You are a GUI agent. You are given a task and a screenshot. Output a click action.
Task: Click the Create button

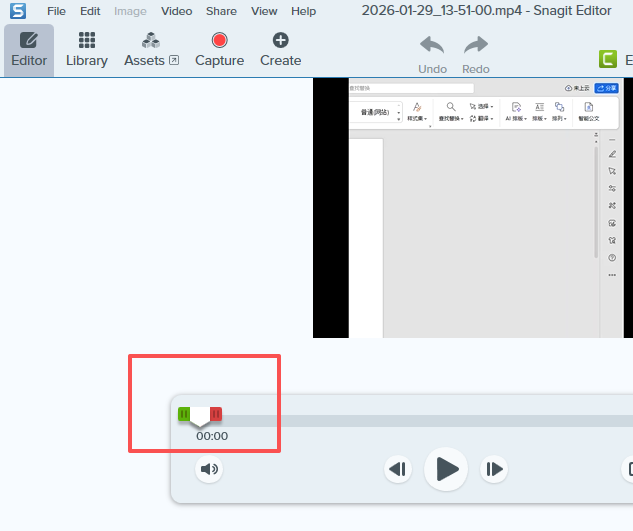[280, 49]
